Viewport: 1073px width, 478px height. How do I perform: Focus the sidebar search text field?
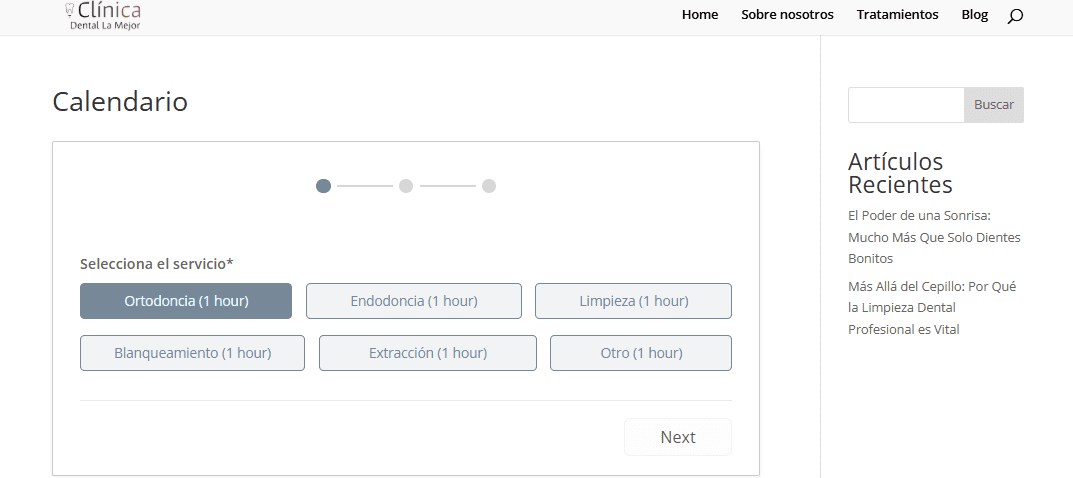click(906, 105)
